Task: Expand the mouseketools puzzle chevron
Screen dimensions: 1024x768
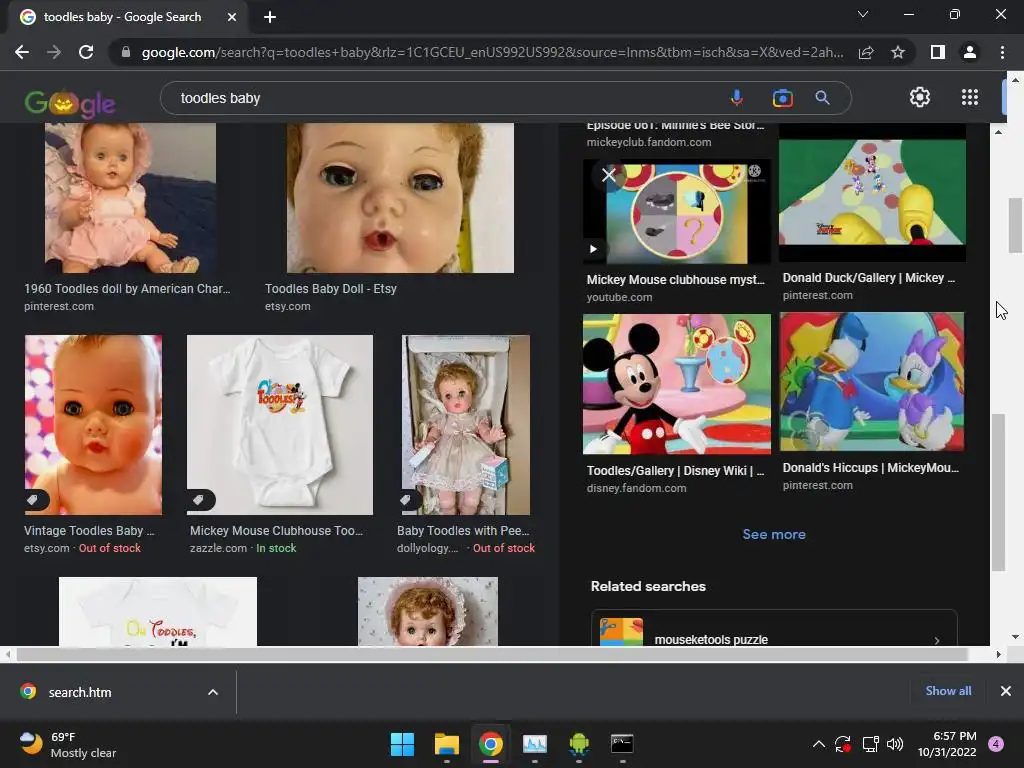Action: coord(937,641)
